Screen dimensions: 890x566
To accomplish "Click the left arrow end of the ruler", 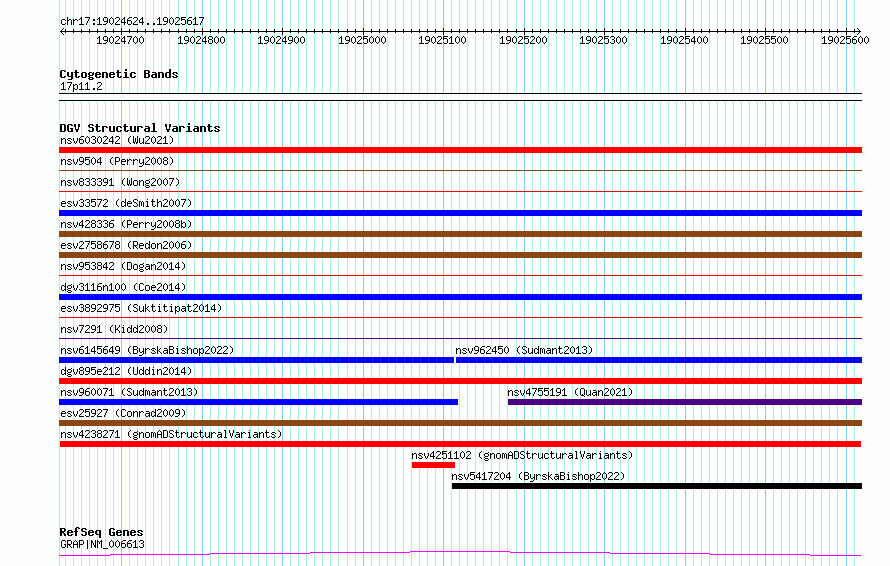I will [x=62, y=32].
